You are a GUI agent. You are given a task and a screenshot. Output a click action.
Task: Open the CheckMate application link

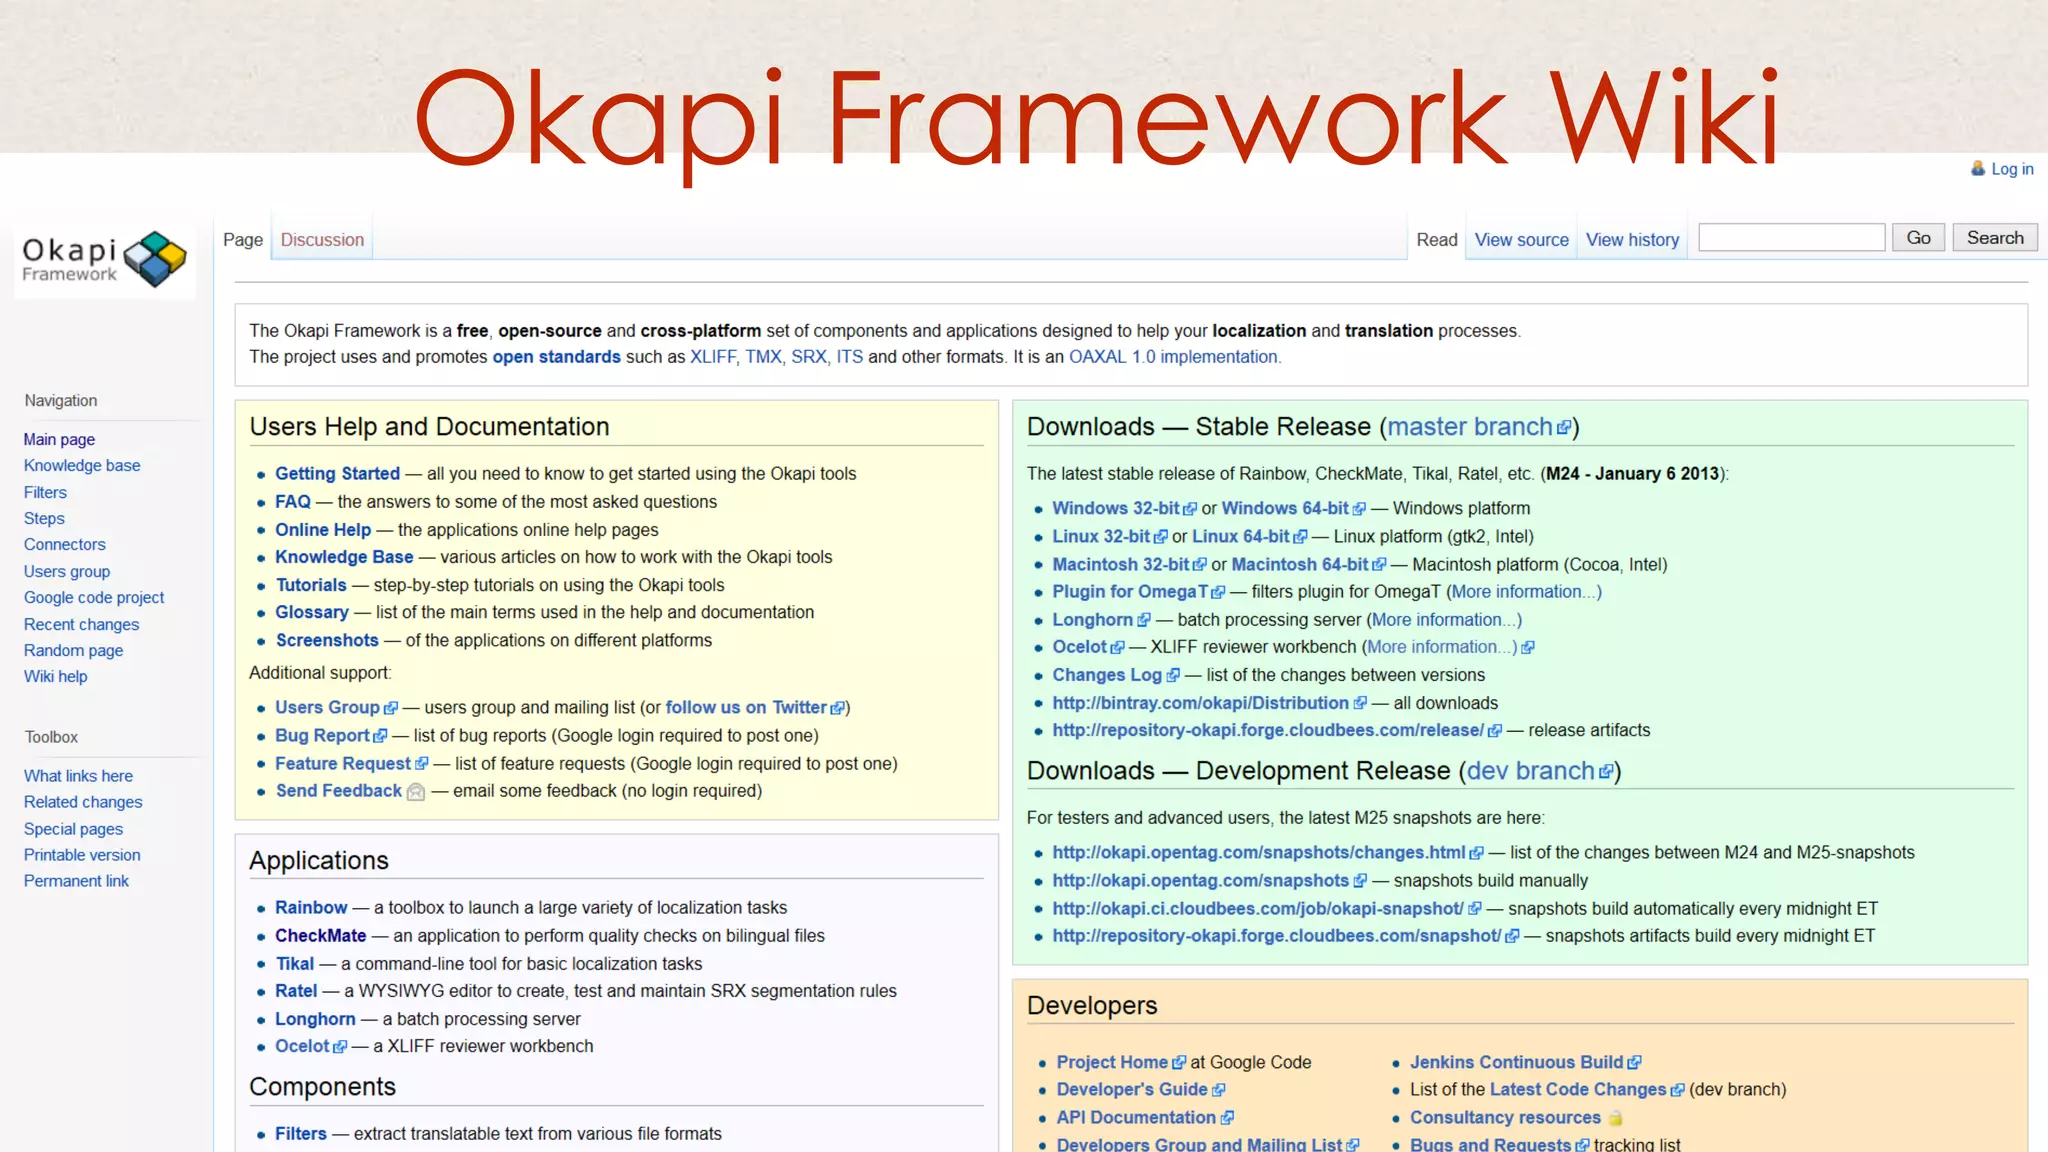click(320, 936)
